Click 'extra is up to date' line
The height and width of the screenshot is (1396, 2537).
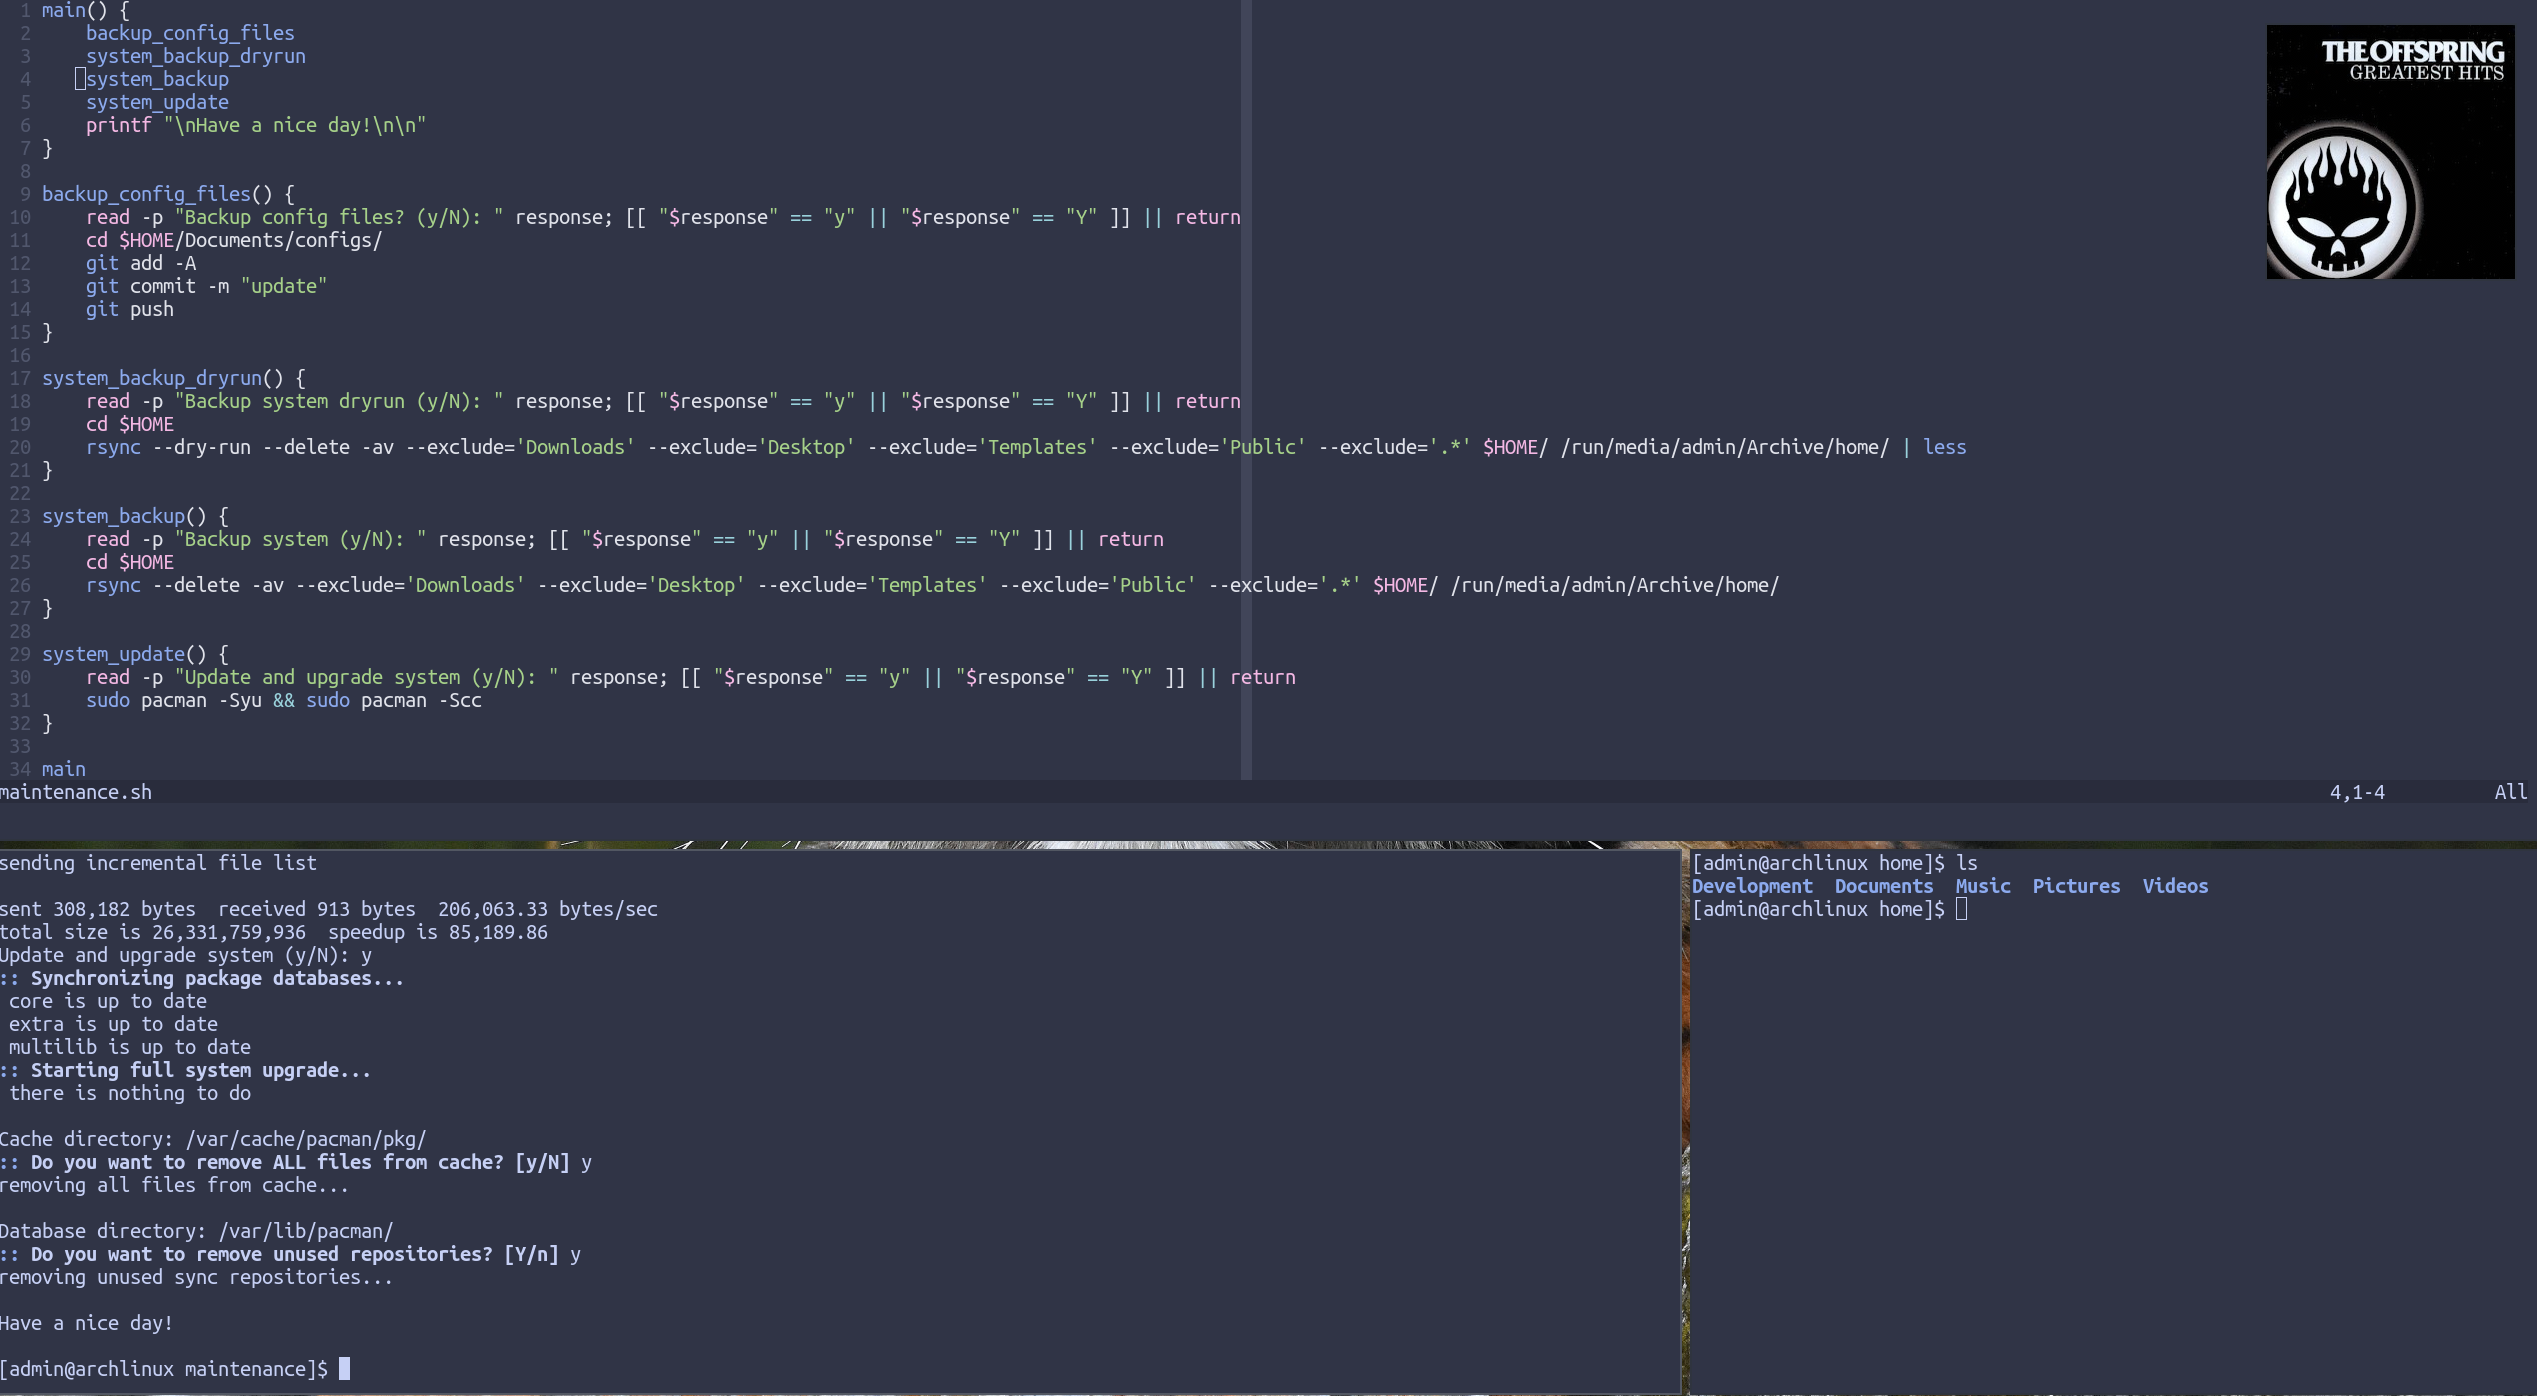point(113,1024)
